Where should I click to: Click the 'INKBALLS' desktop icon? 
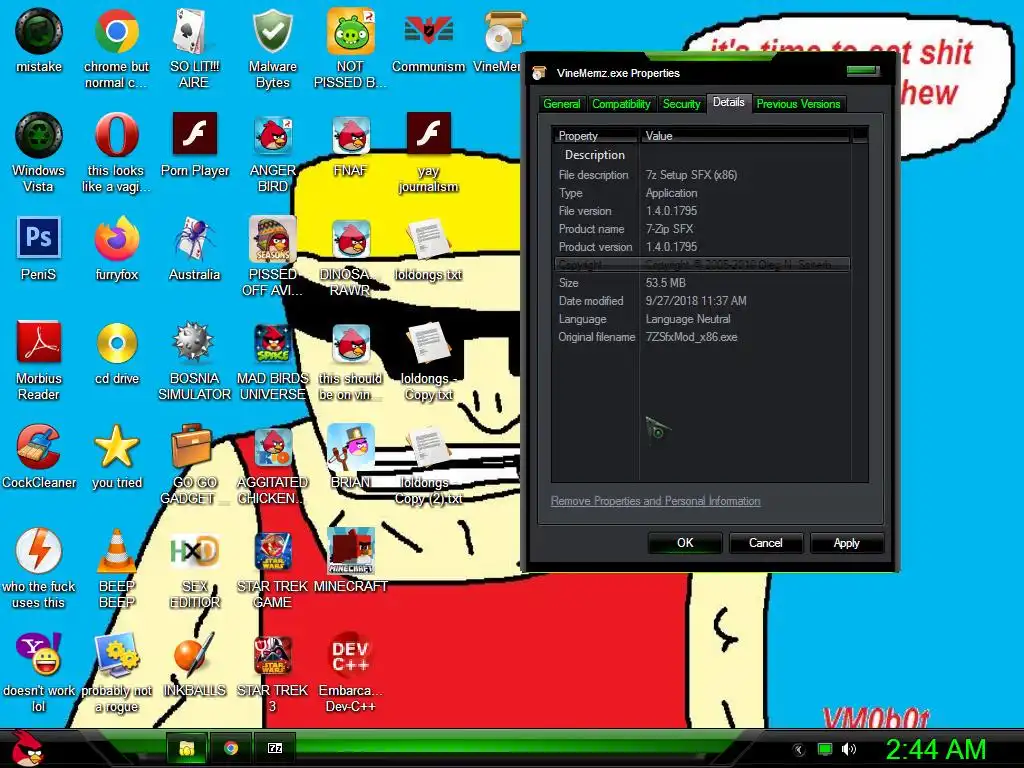[x=194, y=665]
